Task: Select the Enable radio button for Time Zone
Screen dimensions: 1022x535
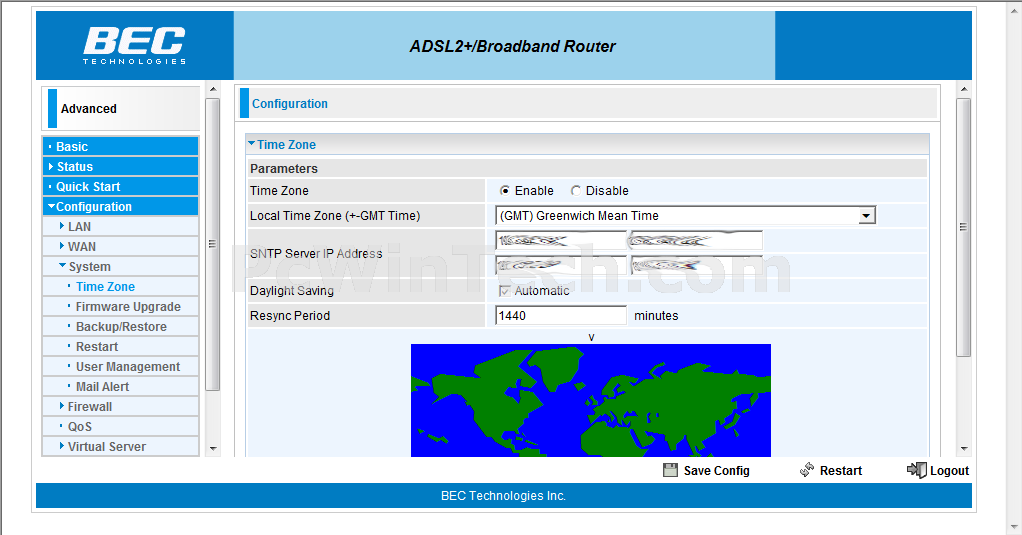Action: pos(505,191)
